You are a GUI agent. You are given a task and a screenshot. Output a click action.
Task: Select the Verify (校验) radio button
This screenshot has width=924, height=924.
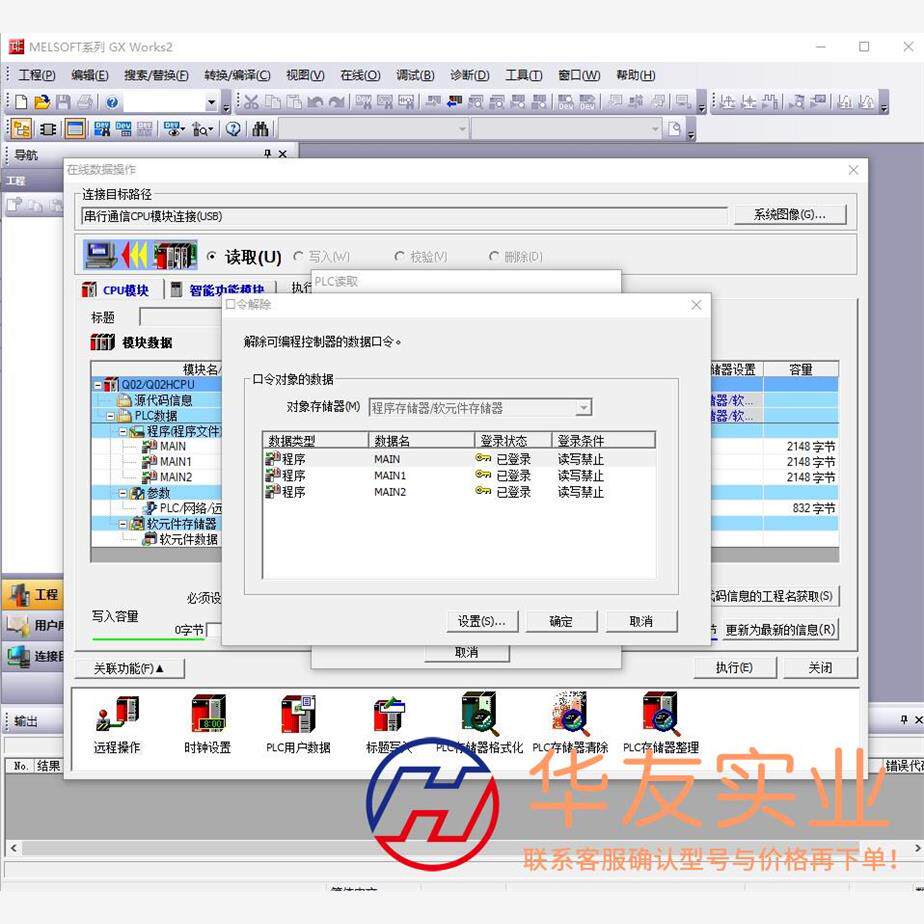point(400,256)
